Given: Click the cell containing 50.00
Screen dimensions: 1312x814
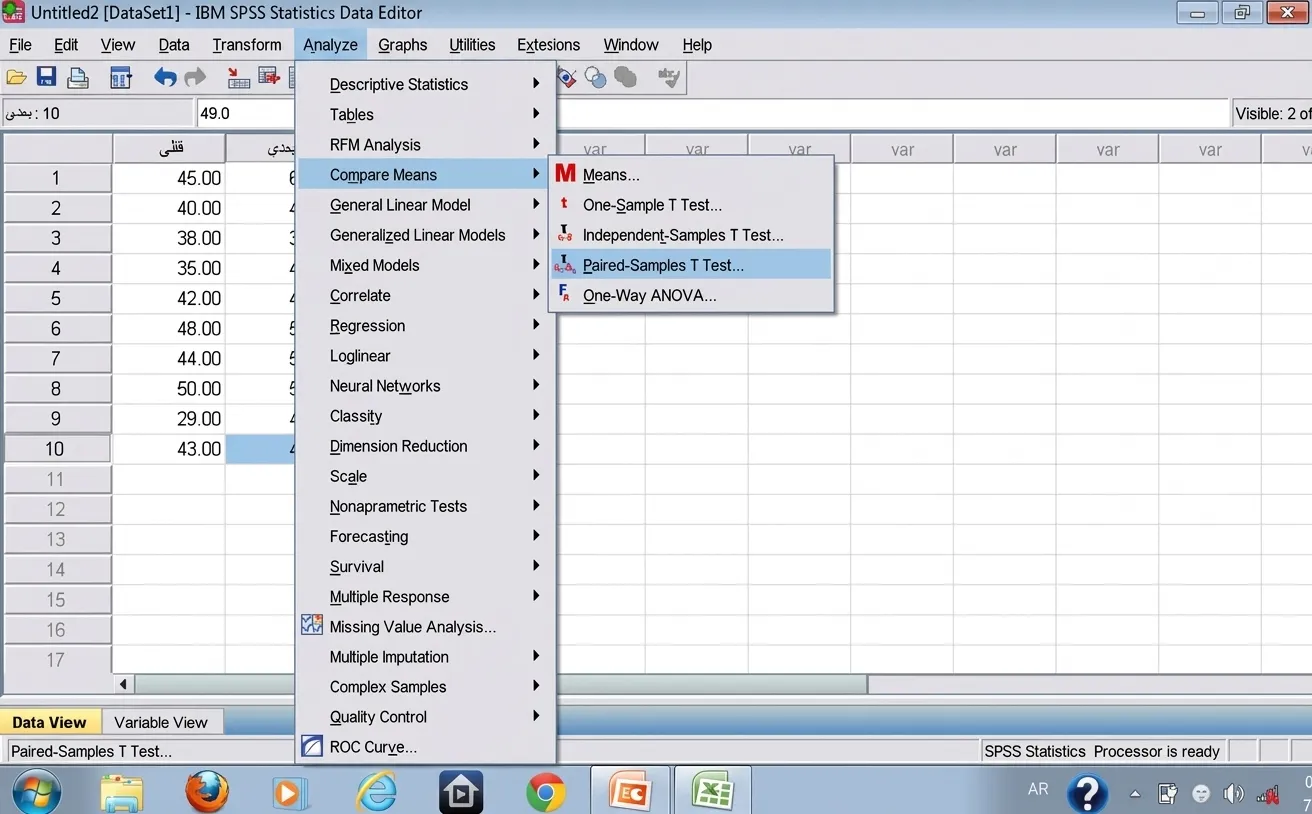Looking at the screenshot, I should click(x=169, y=388).
